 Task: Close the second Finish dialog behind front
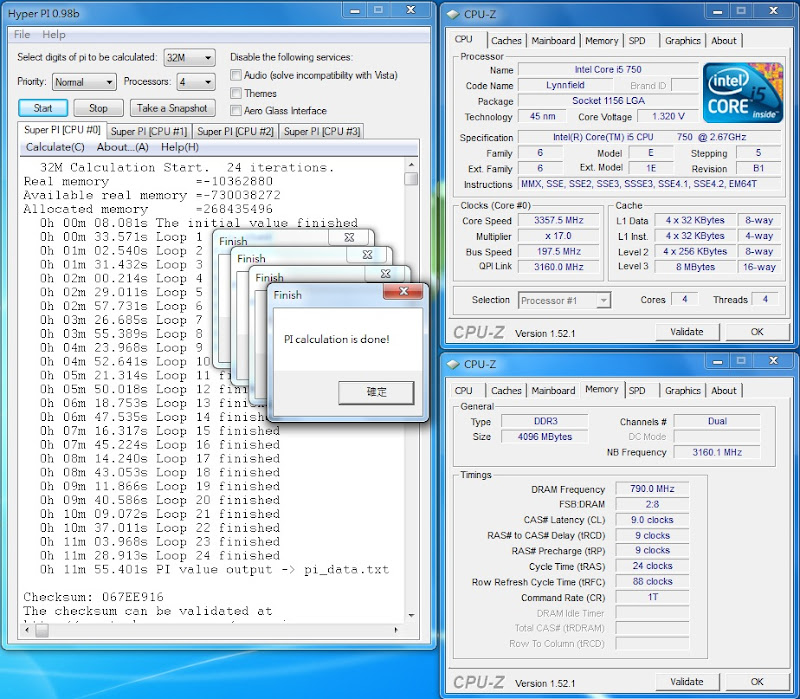(385, 273)
